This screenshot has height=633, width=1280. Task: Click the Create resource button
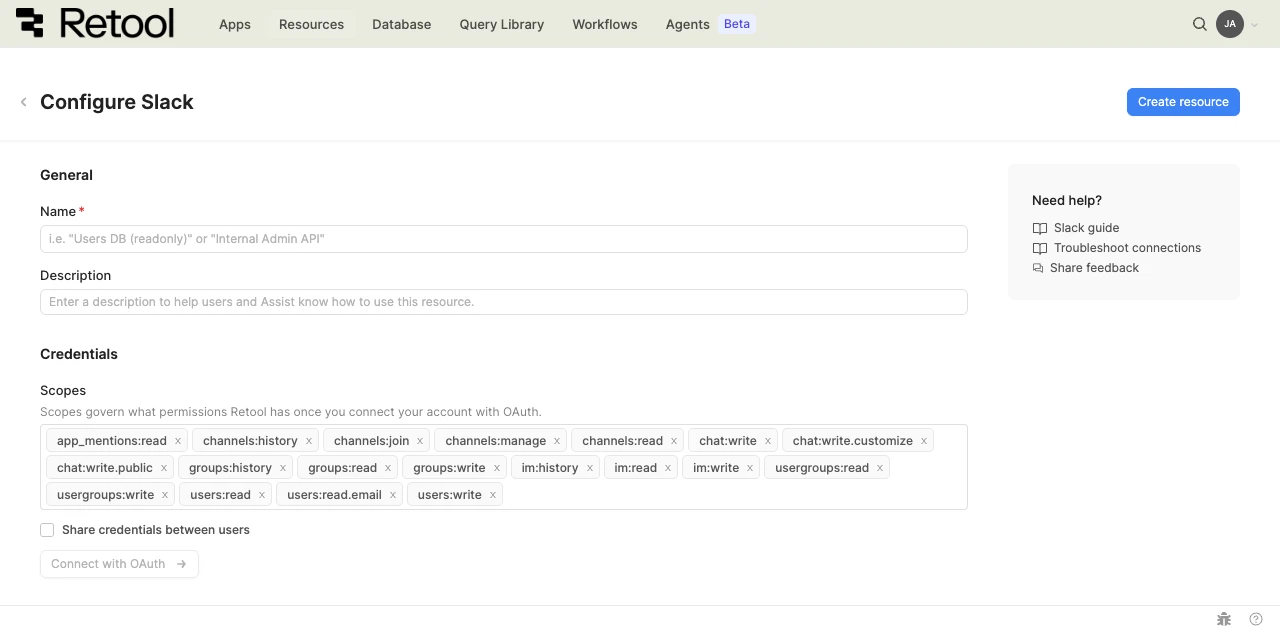pos(1183,102)
